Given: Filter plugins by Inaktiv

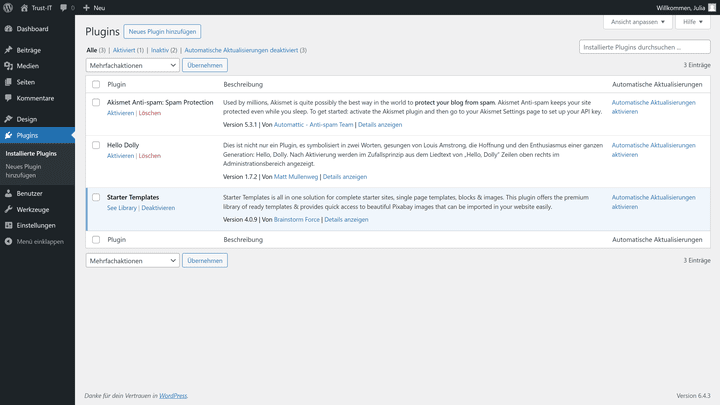Looking at the screenshot, I should (160, 50).
